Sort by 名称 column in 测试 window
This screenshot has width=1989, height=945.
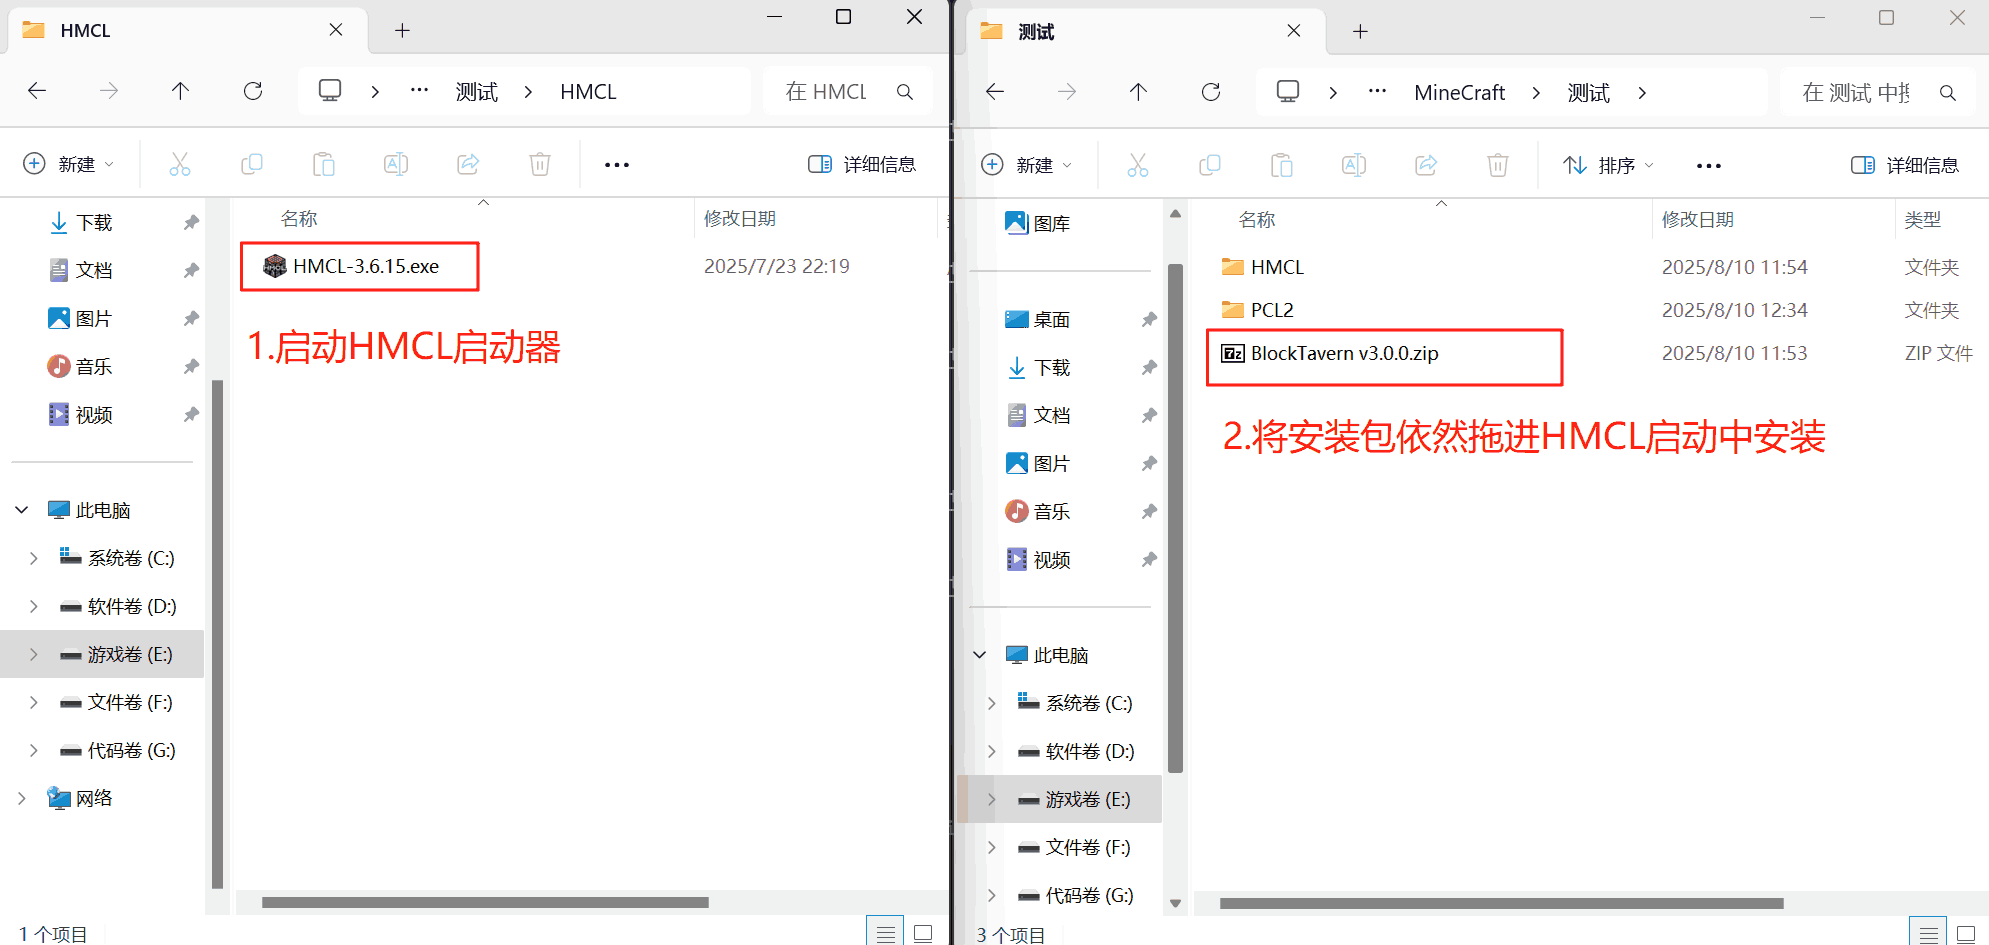coord(1257,219)
